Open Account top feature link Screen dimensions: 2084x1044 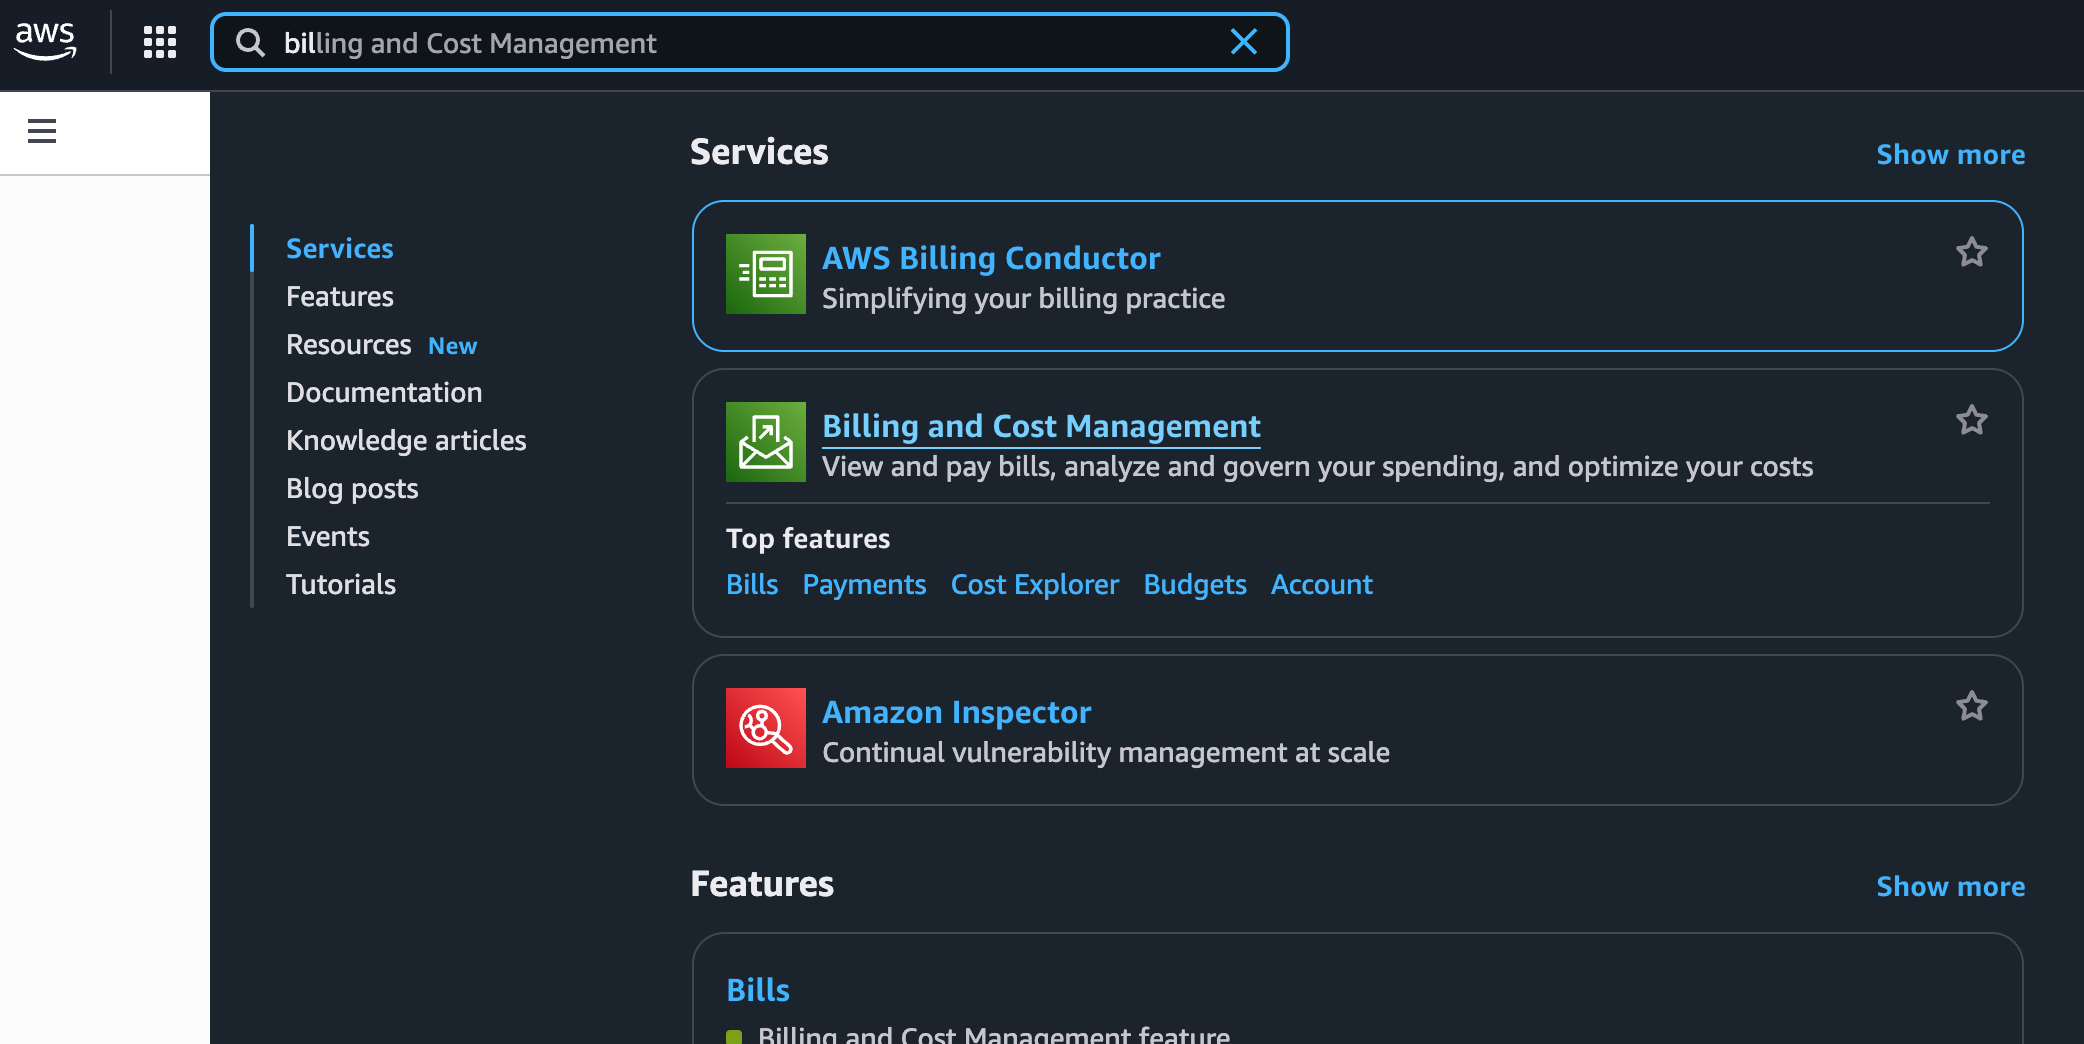[1322, 584]
